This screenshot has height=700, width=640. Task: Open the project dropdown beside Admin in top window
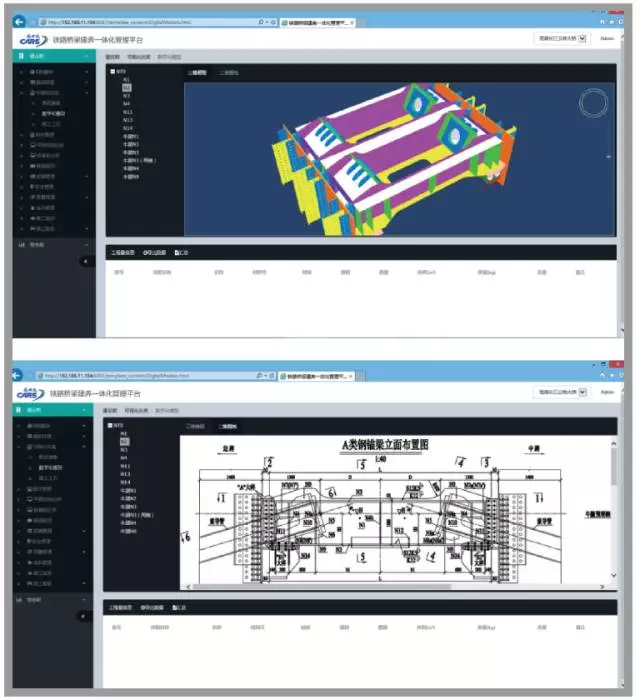[x=562, y=39]
